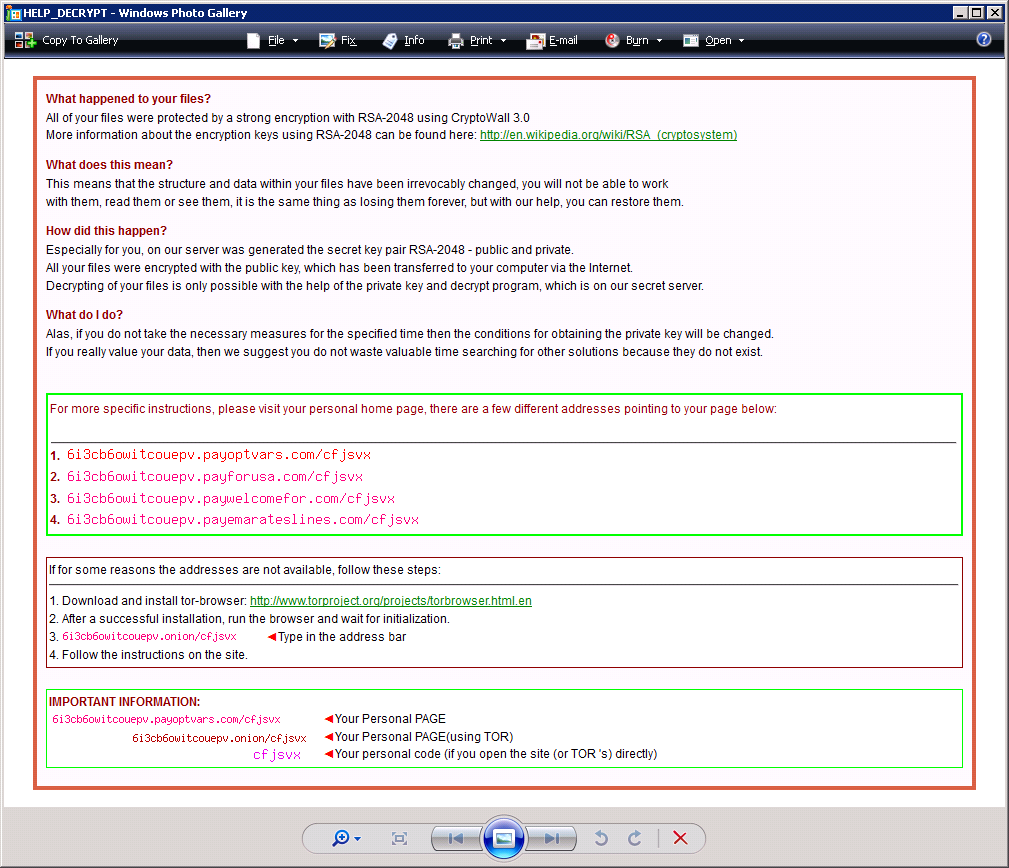Click the Burn disc icon
Screen dimensions: 1009x868
(612, 41)
